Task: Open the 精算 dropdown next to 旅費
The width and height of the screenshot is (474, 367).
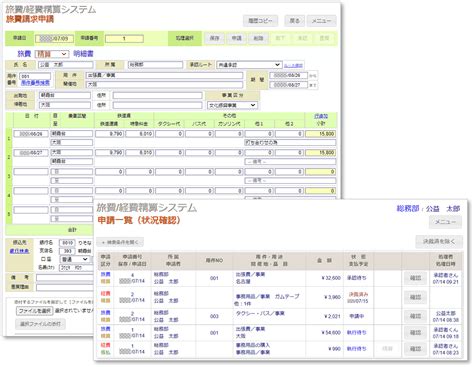Action: tap(52, 54)
